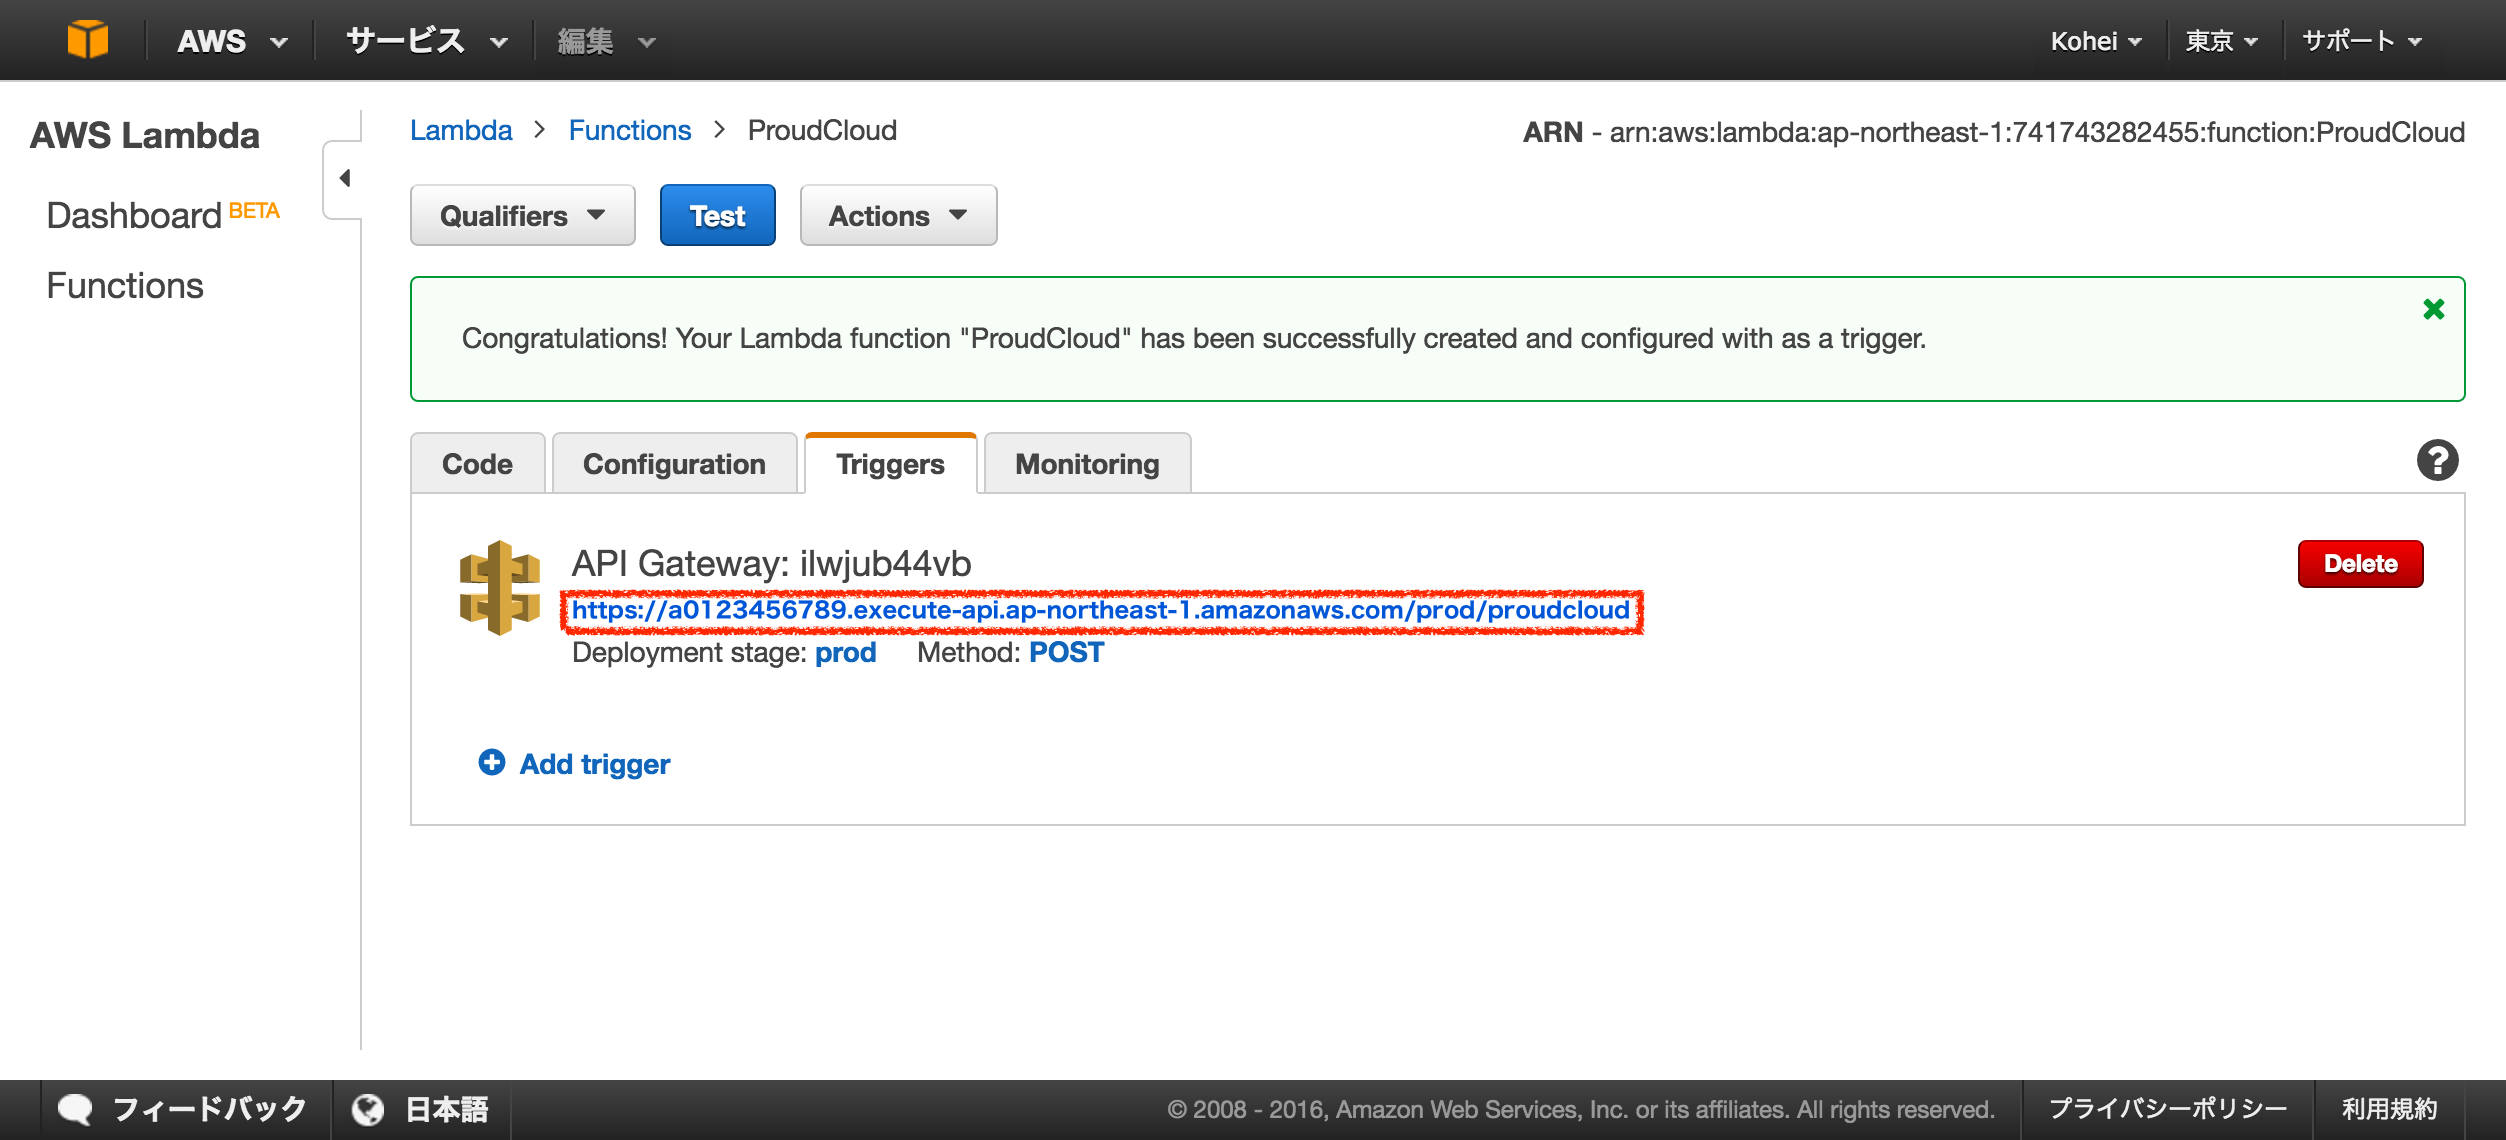Open the execute-api proudcloud URL link
Image resolution: width=2506 pixels, height=1140 pixels.
[x=1100, y=610]
